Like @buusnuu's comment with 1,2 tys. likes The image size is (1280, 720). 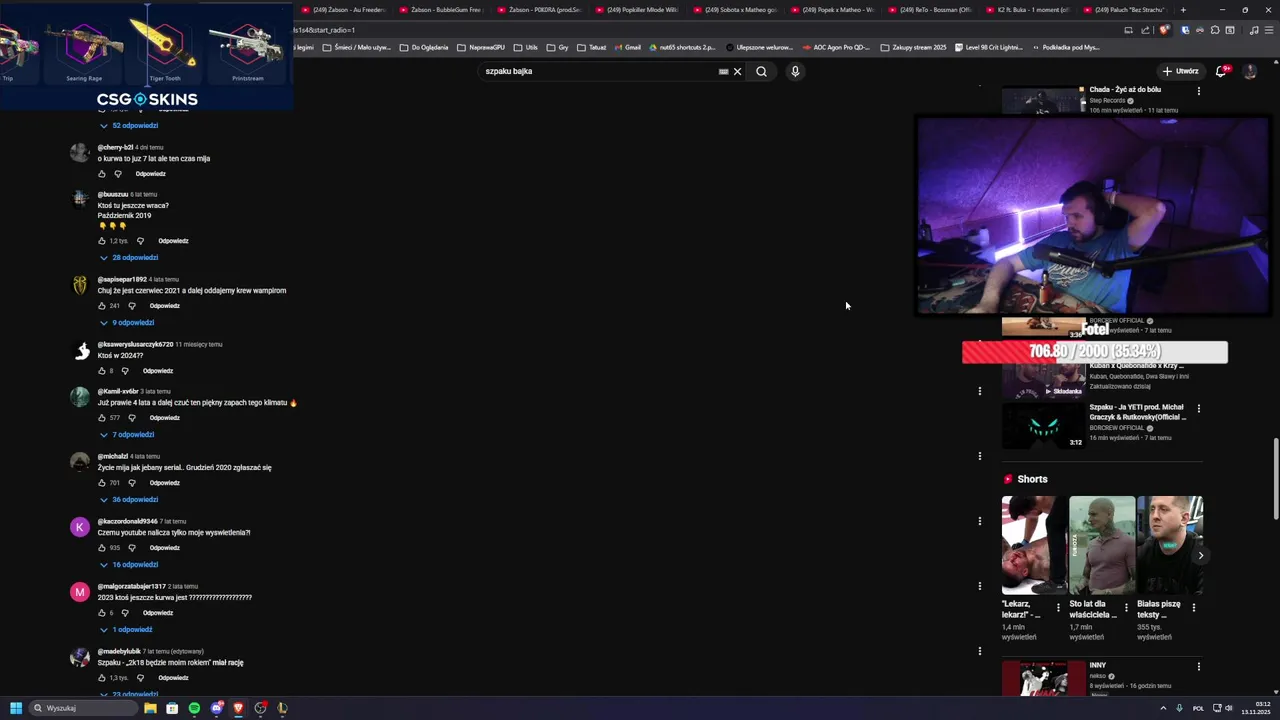coord(102,241)
